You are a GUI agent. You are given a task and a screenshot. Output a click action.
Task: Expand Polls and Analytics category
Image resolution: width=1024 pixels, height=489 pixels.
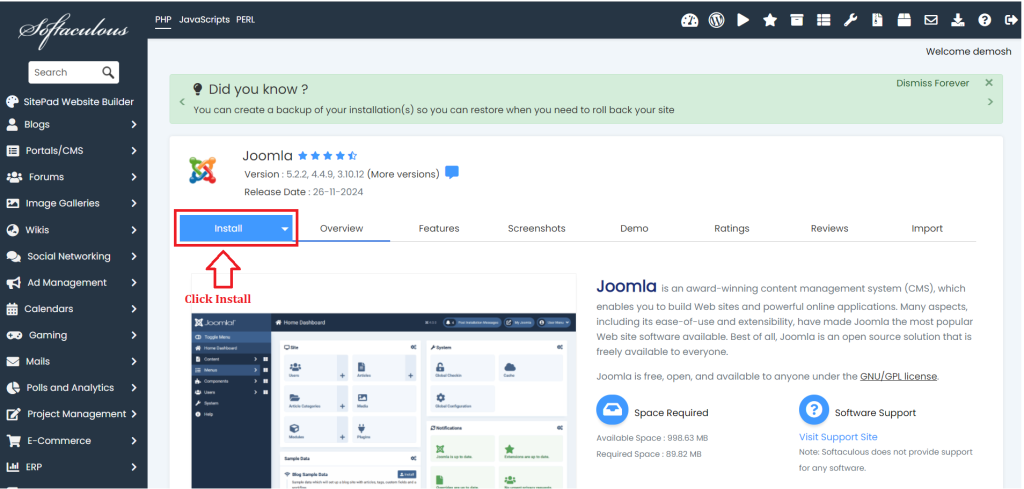[x=73, y=388]
